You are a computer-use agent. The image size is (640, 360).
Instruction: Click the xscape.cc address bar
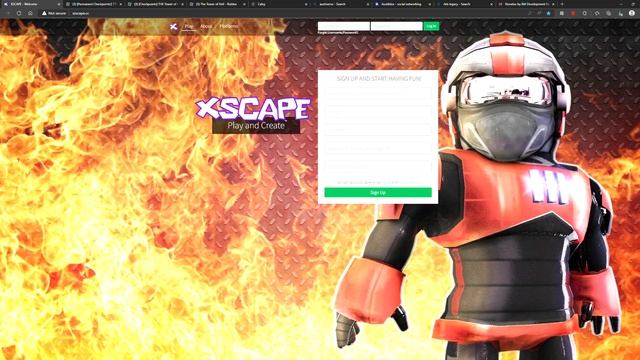coord(80,13)
